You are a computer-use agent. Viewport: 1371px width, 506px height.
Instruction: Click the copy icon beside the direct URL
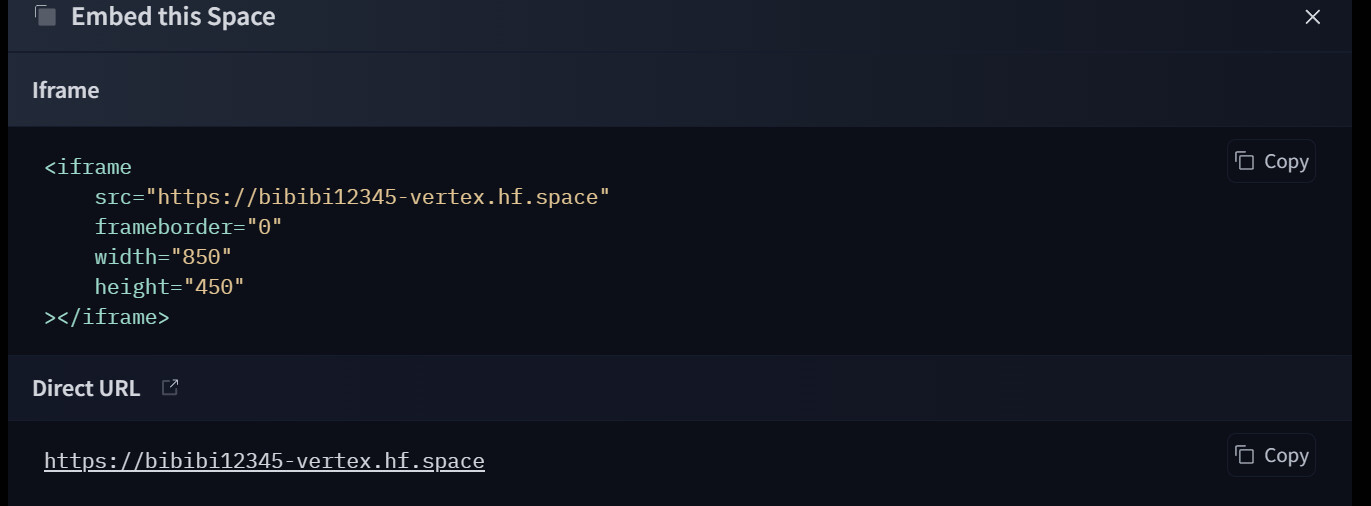click(x=1244, y=455)
